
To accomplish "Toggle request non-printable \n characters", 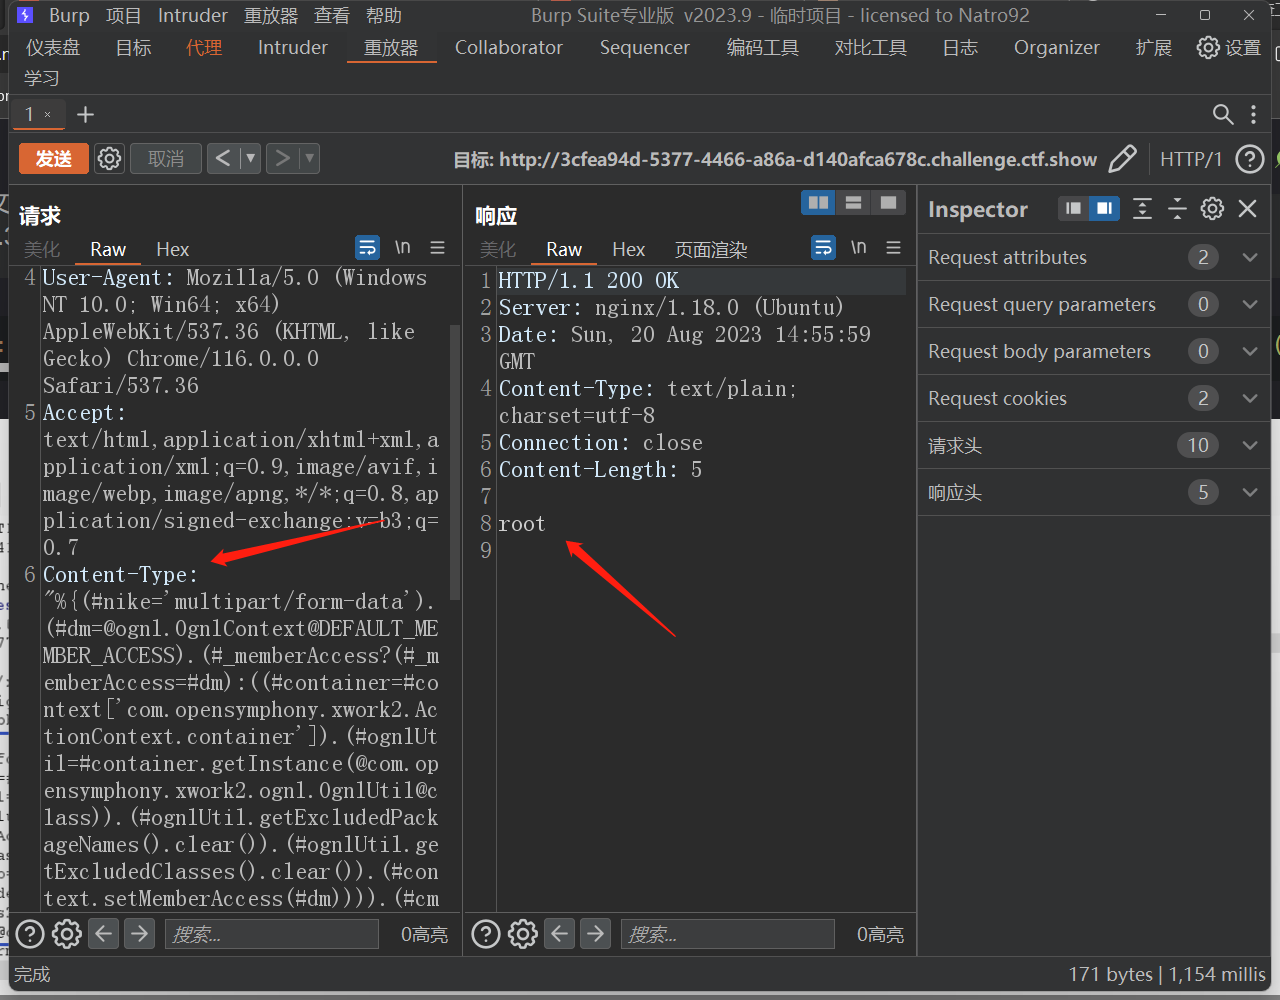I will pyautogui.click(x=403, y=247).
